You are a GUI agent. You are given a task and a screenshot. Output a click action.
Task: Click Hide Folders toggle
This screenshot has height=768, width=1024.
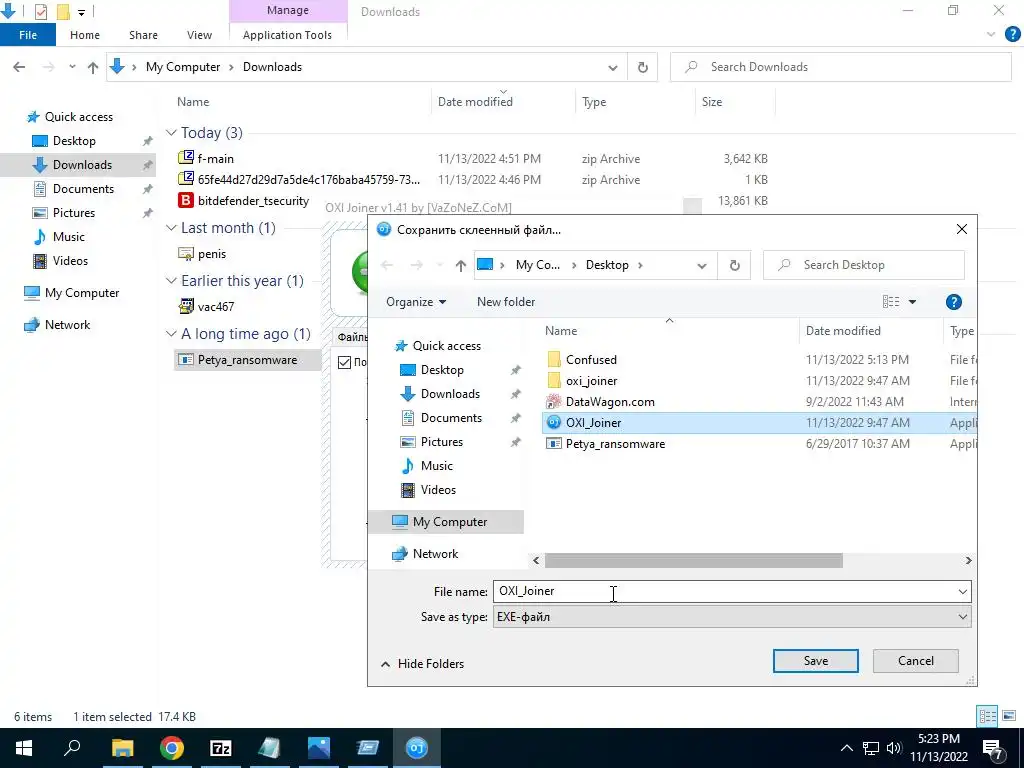point(423,664)
